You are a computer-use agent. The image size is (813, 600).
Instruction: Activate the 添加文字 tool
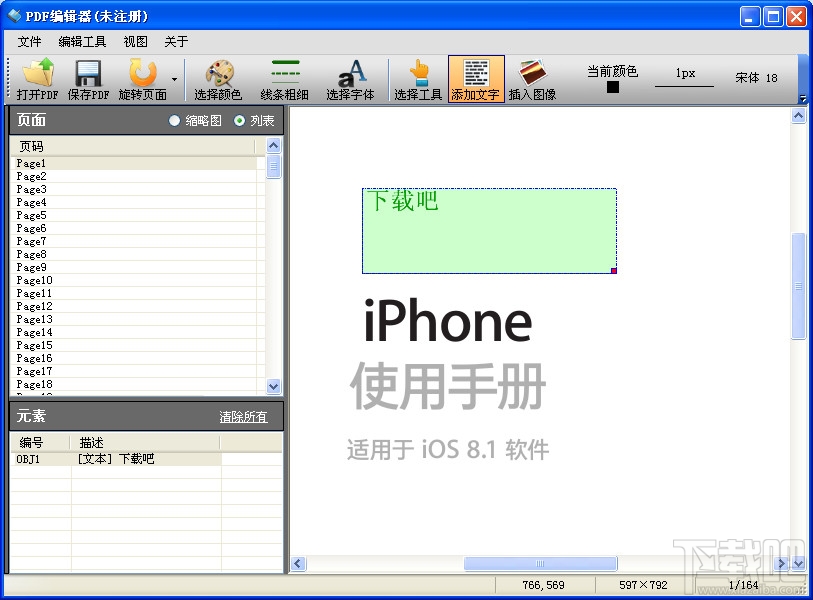pyautogui.click(x=476, y=79)
